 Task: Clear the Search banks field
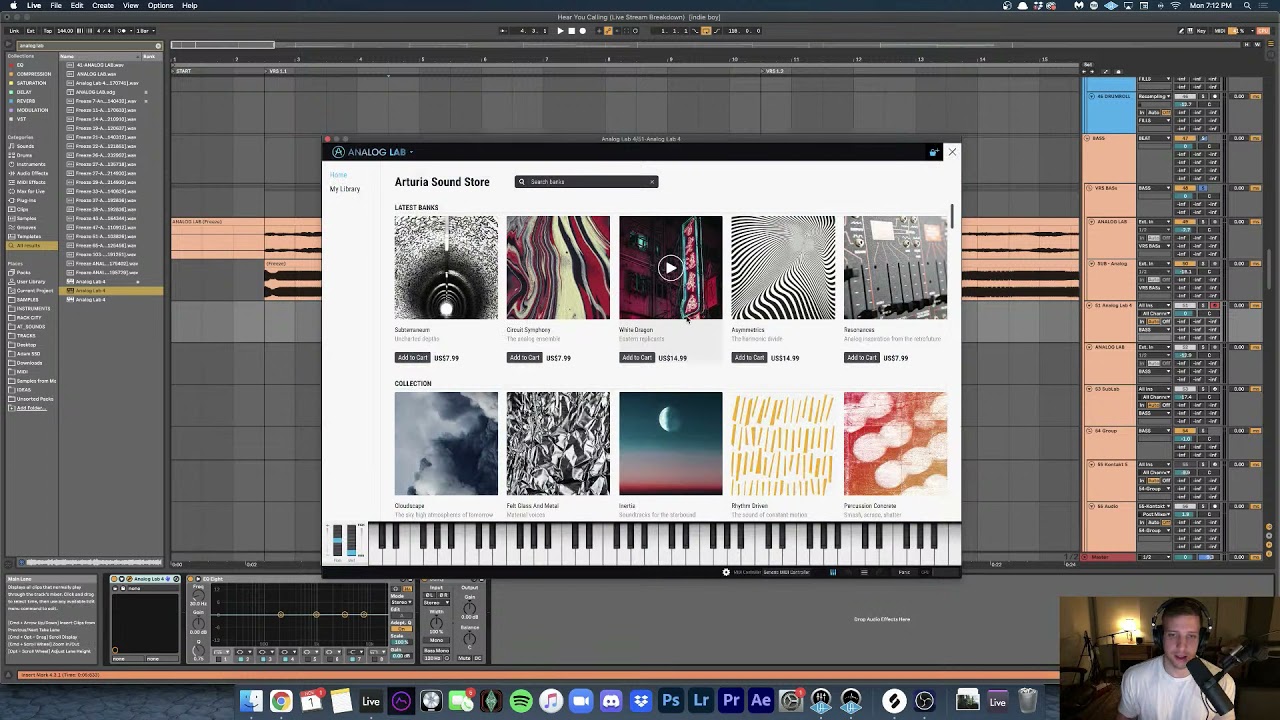652,182
